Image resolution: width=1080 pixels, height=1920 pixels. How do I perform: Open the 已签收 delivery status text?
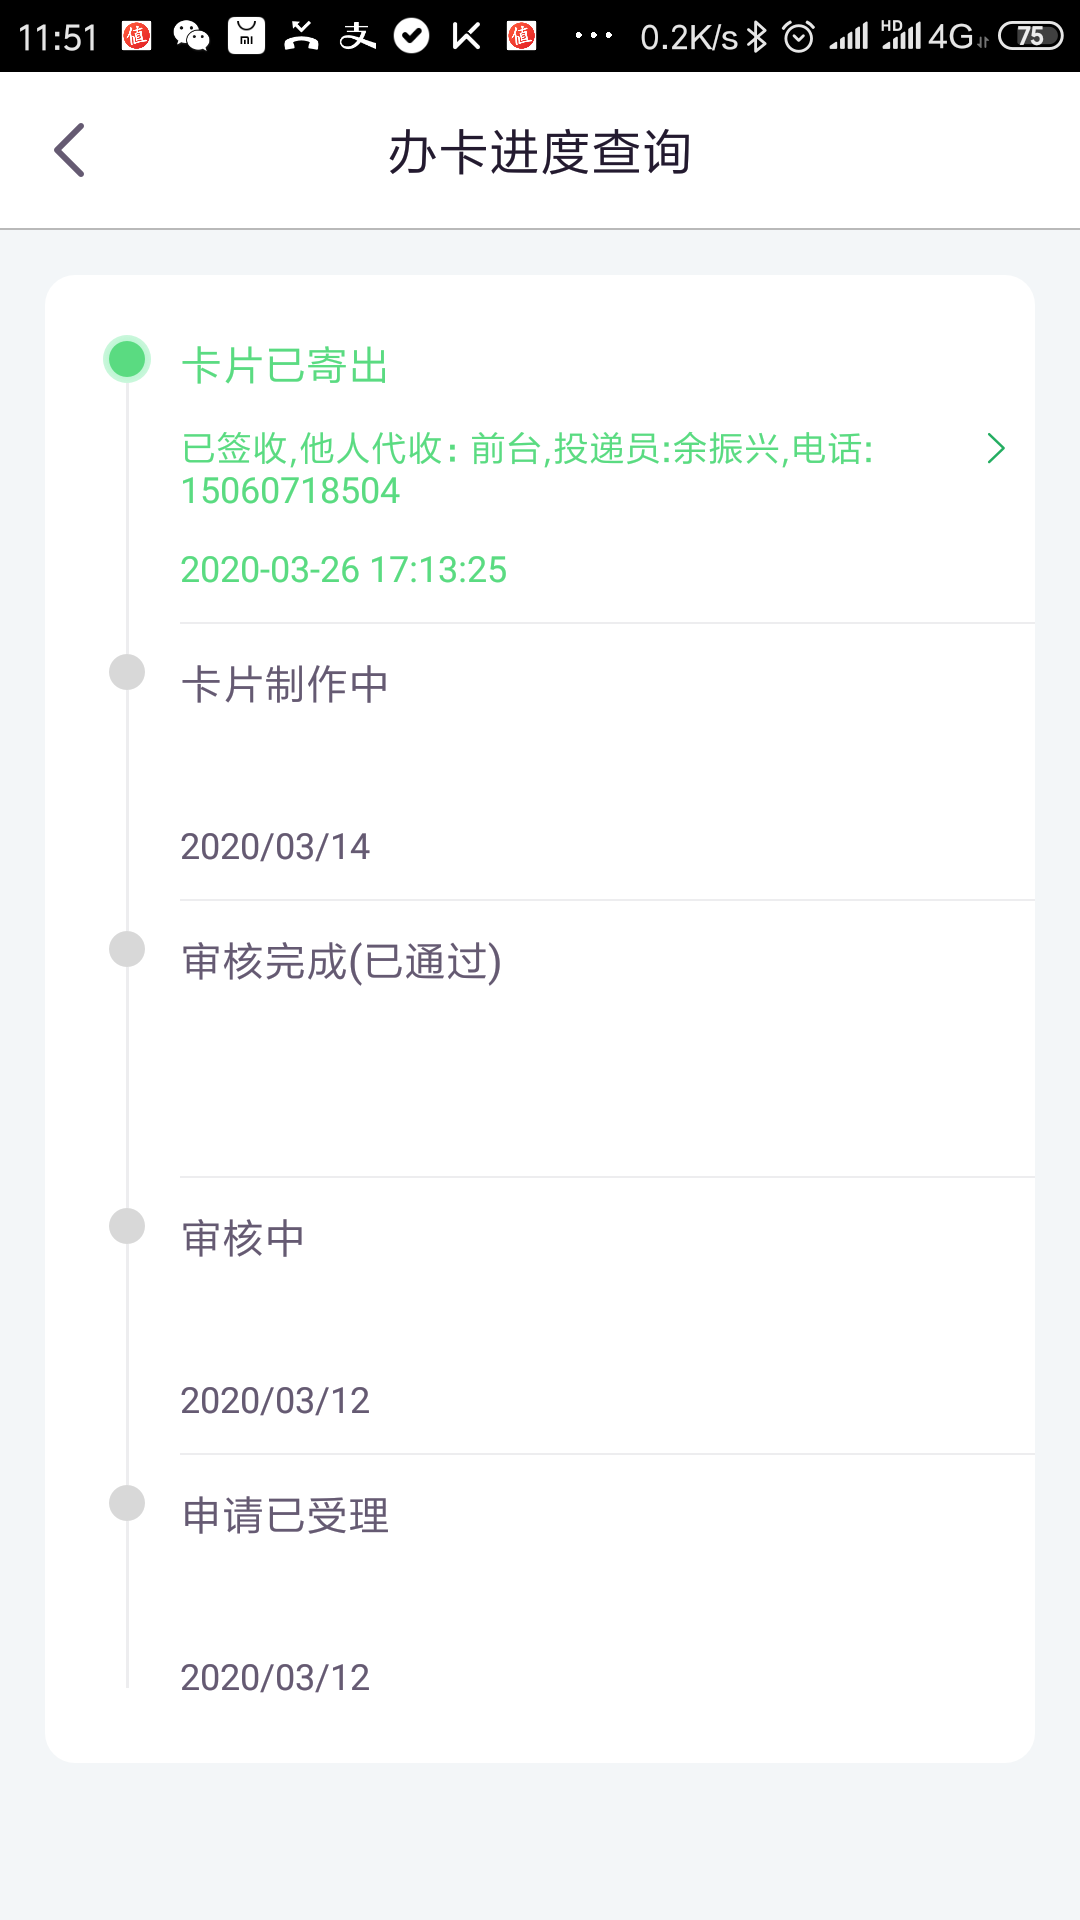[527, 469]
